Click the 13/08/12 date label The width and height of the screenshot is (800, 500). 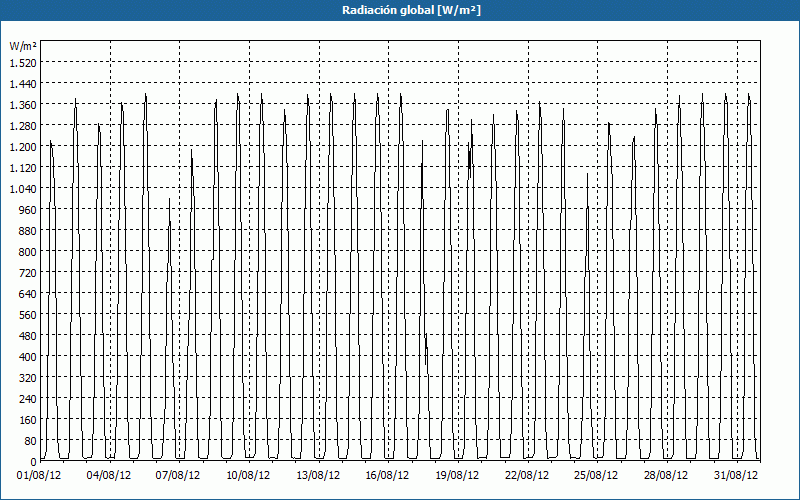point(318,475)
